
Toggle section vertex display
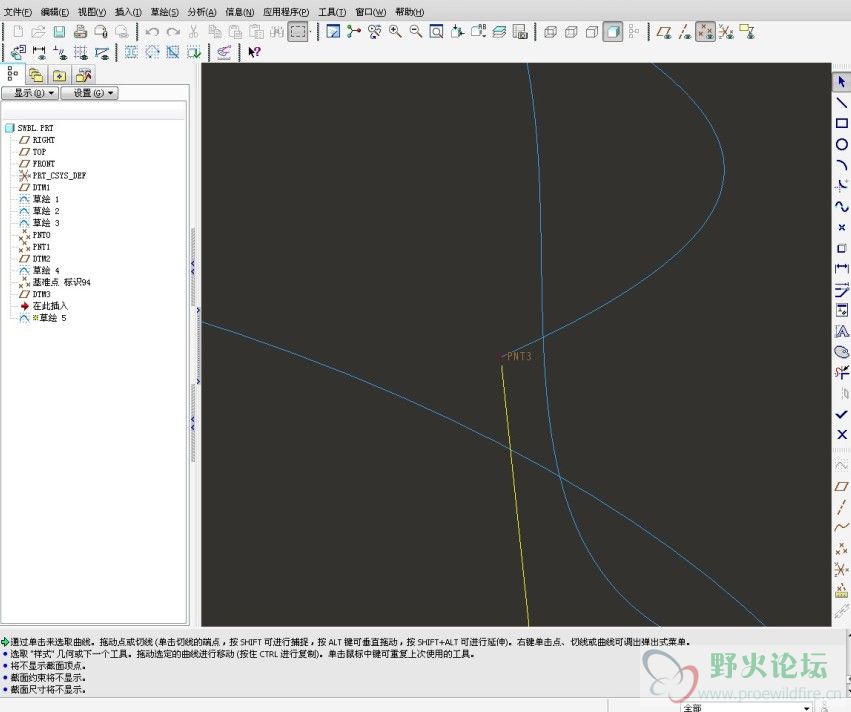(x=101, y=52)
